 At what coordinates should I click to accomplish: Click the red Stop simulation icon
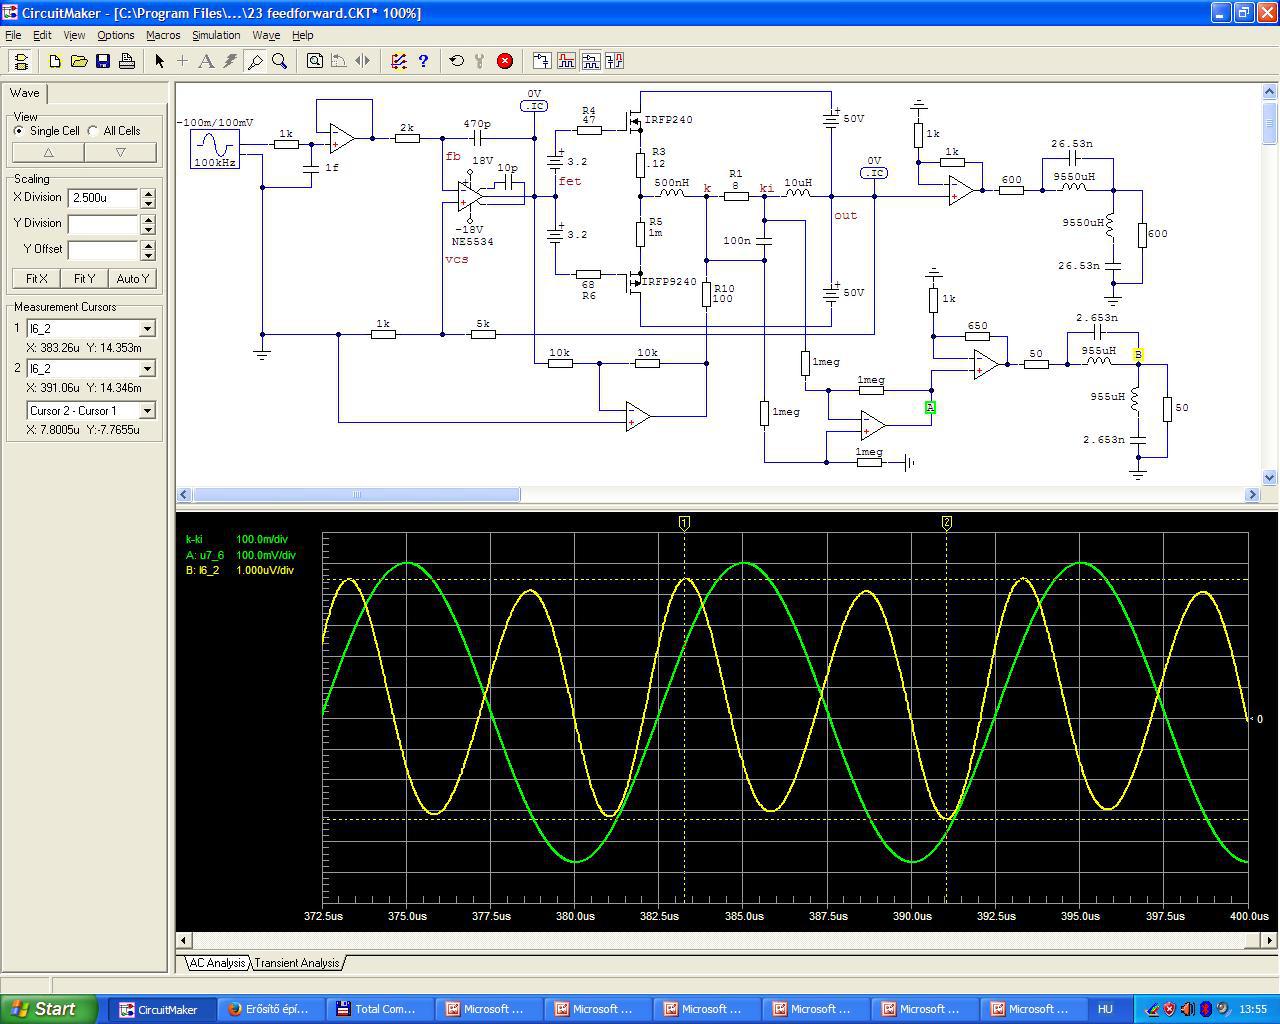tap(505, 61)
